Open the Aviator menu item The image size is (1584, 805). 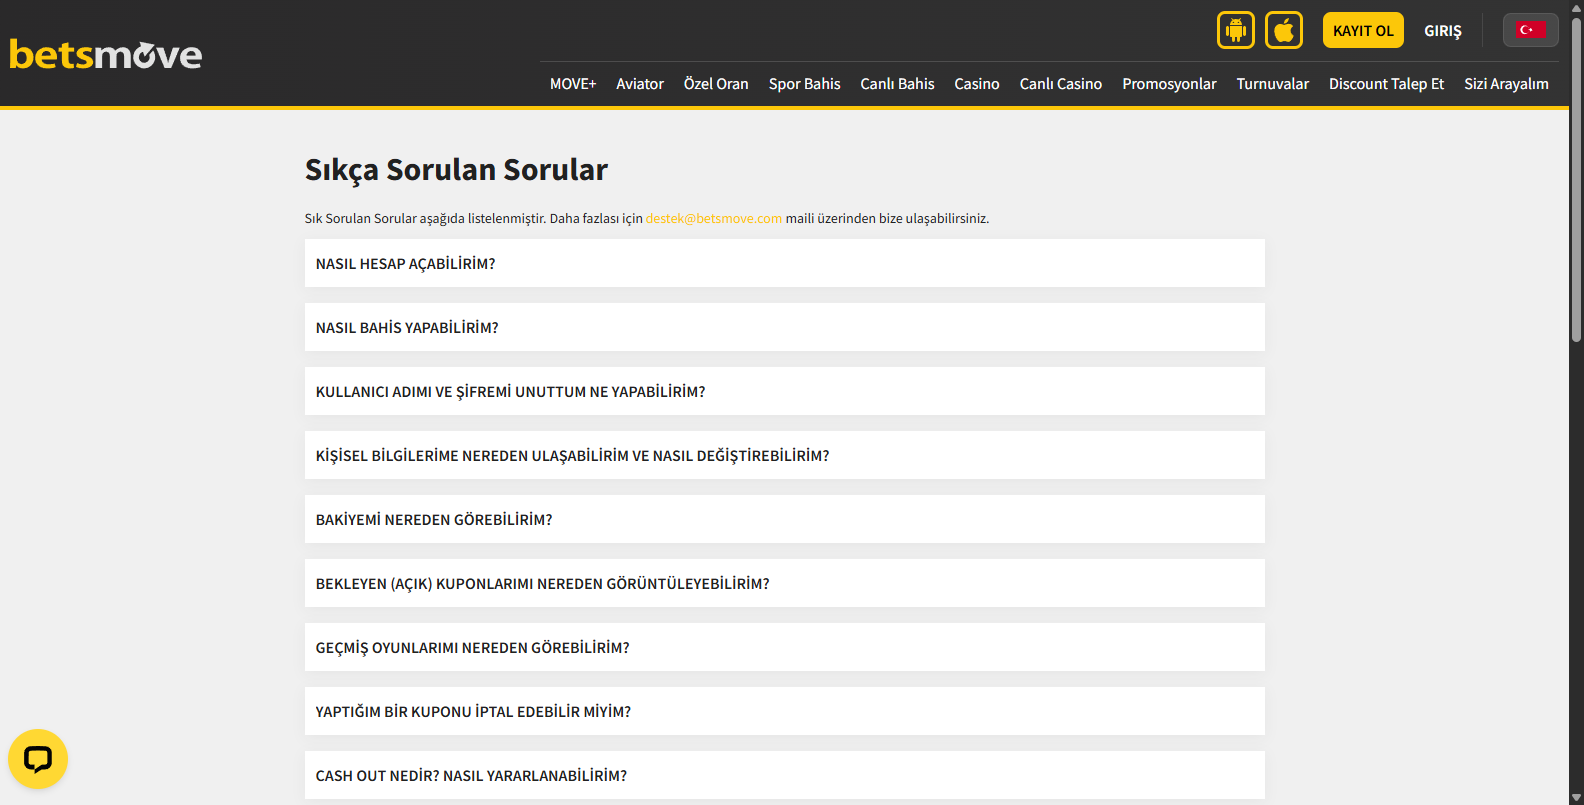pyautogui.click(x=640, y=84)
